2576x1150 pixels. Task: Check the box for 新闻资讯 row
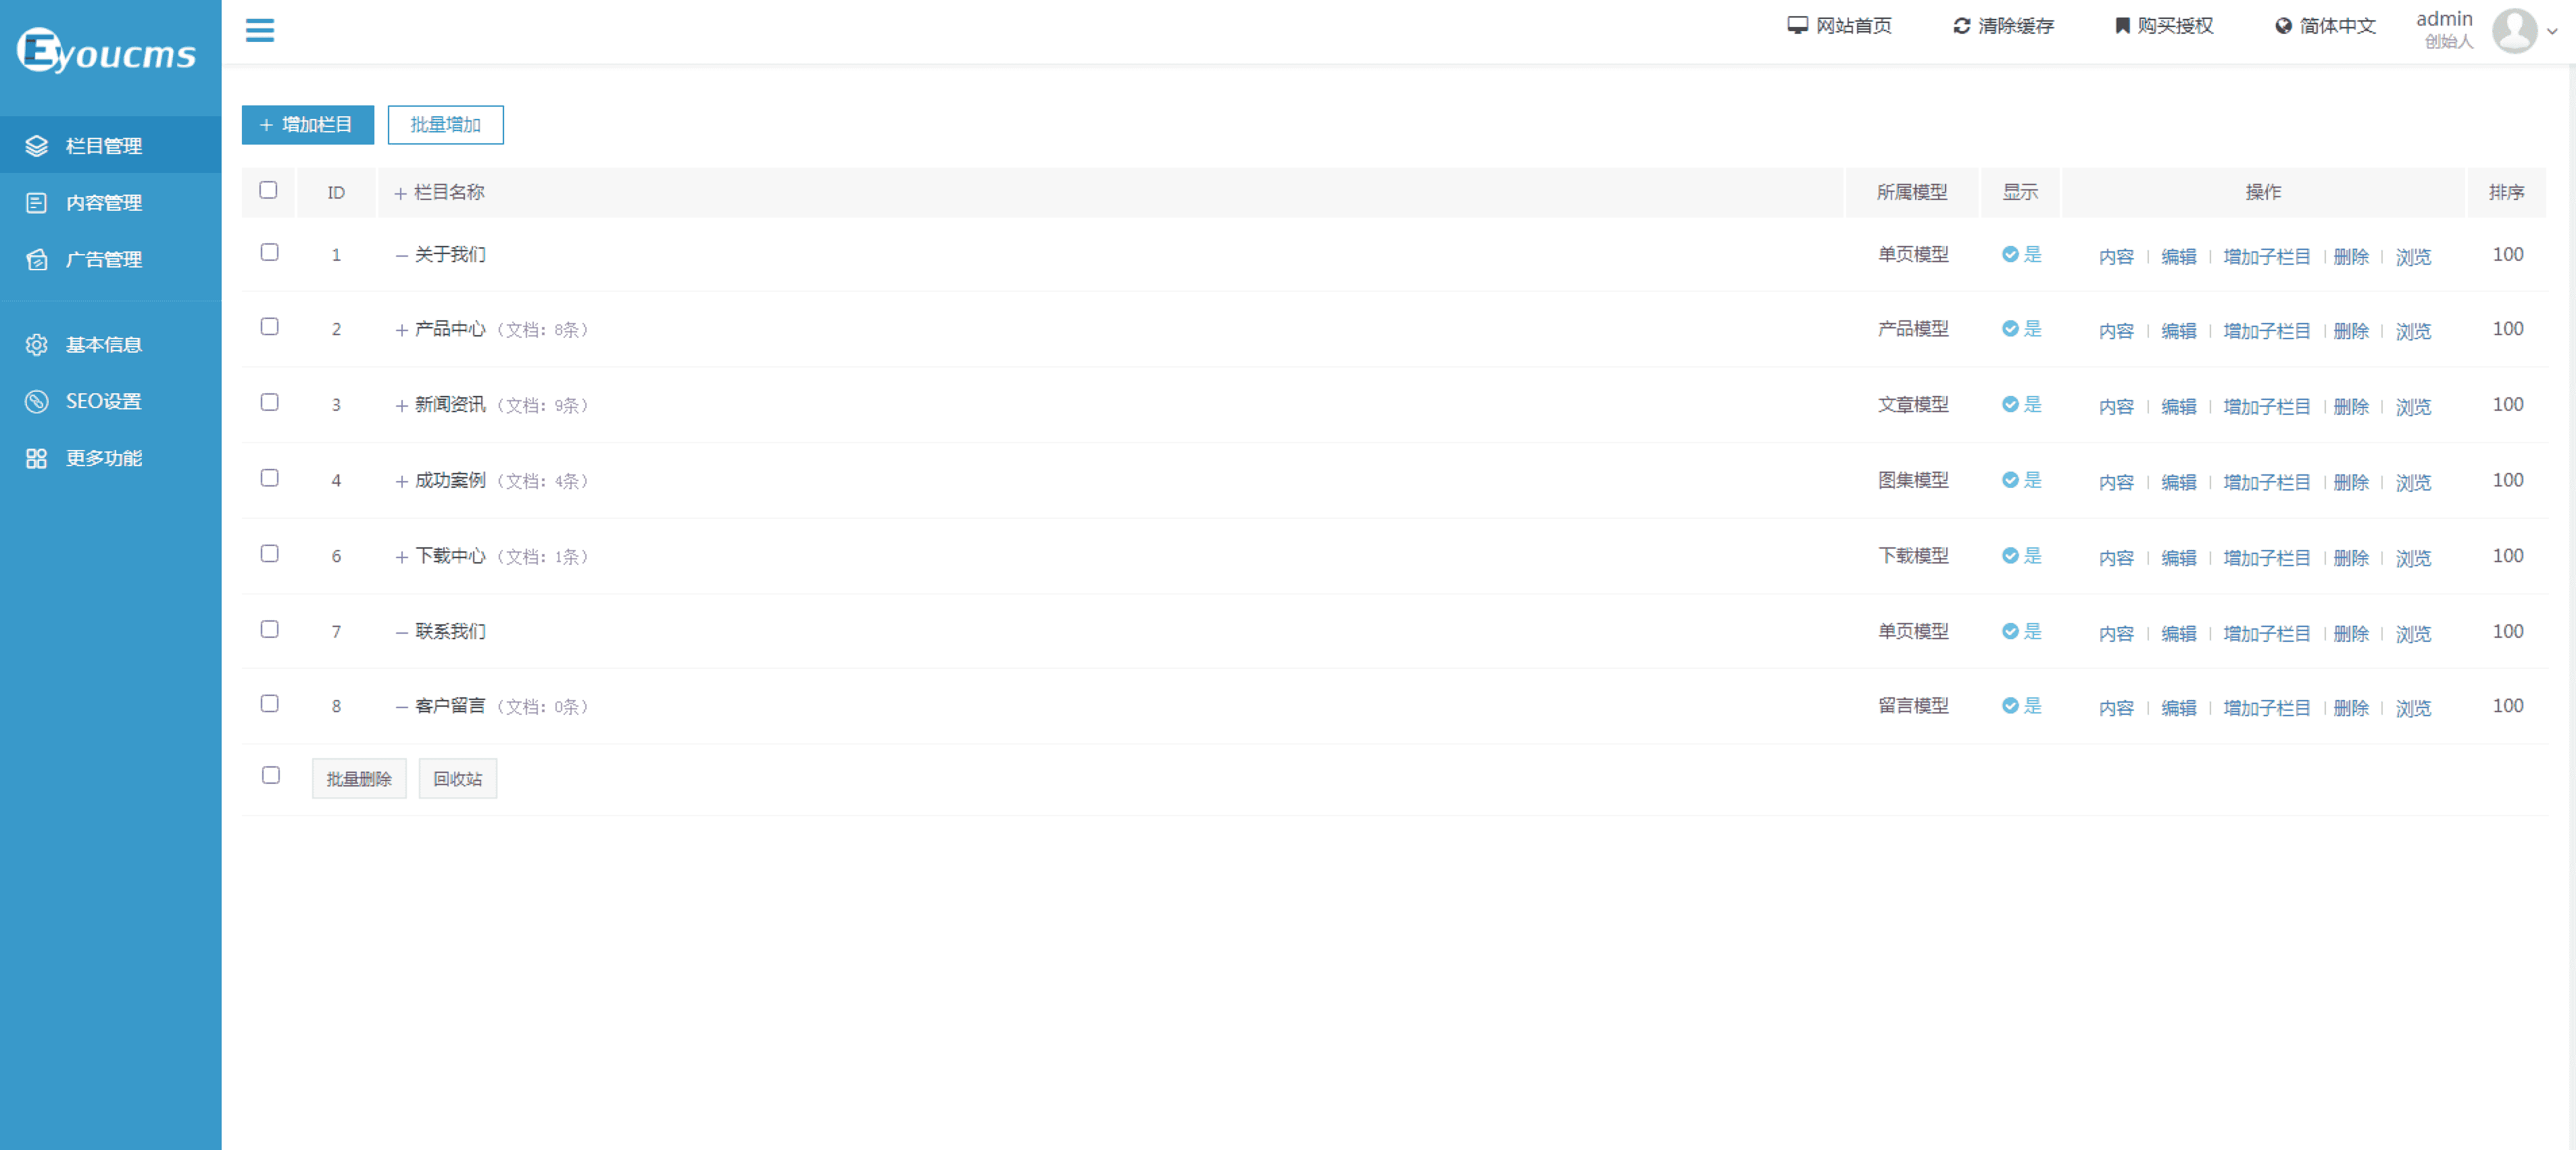pos(270,402)
